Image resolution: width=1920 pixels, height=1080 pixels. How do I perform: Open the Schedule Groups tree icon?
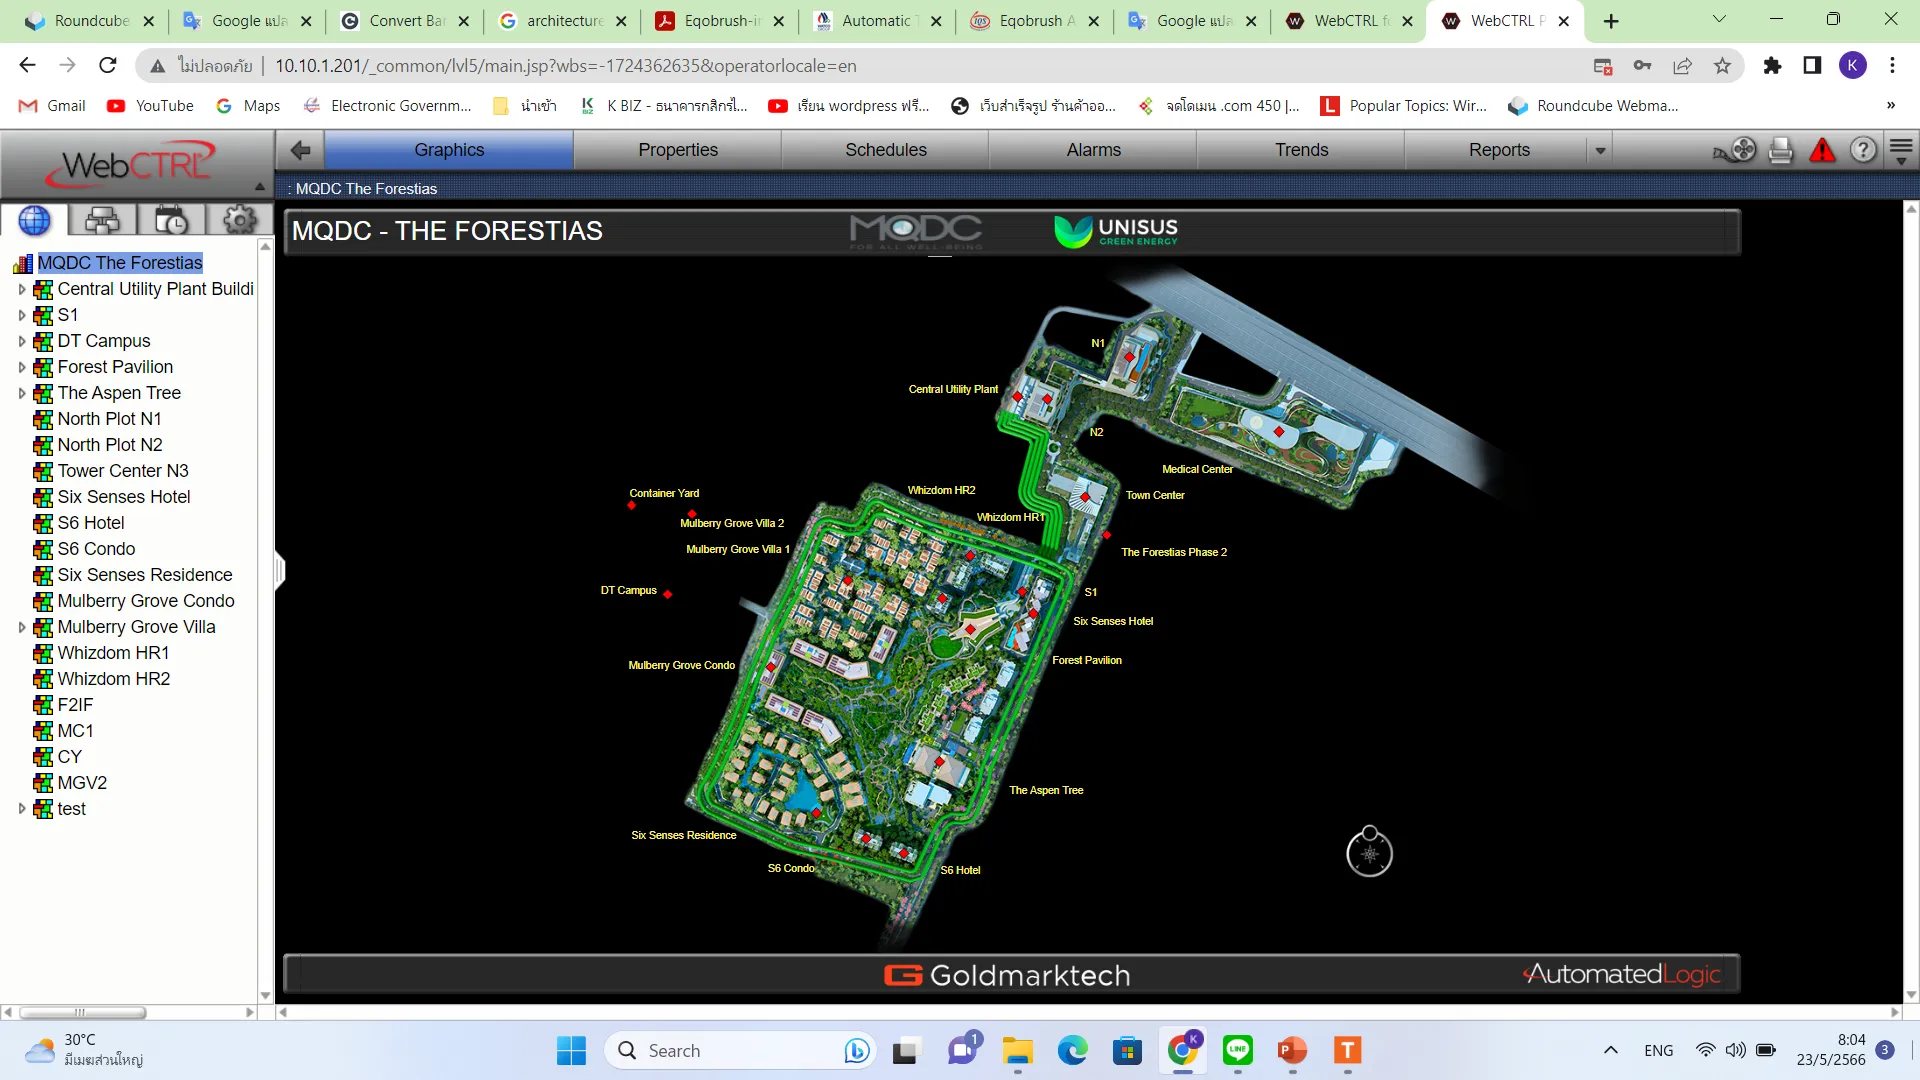tap(171, 220)
